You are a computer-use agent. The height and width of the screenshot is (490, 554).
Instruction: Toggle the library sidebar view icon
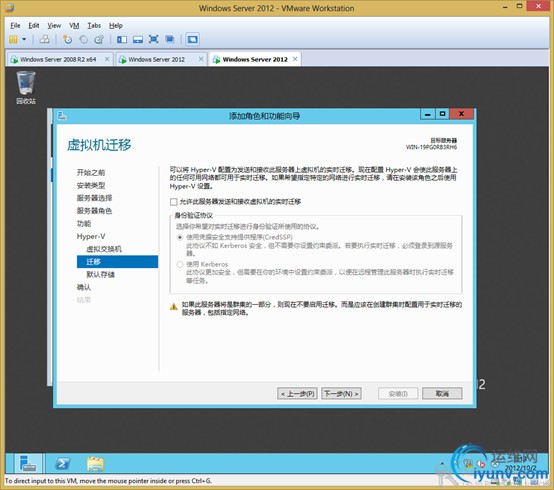pos(122,39)
